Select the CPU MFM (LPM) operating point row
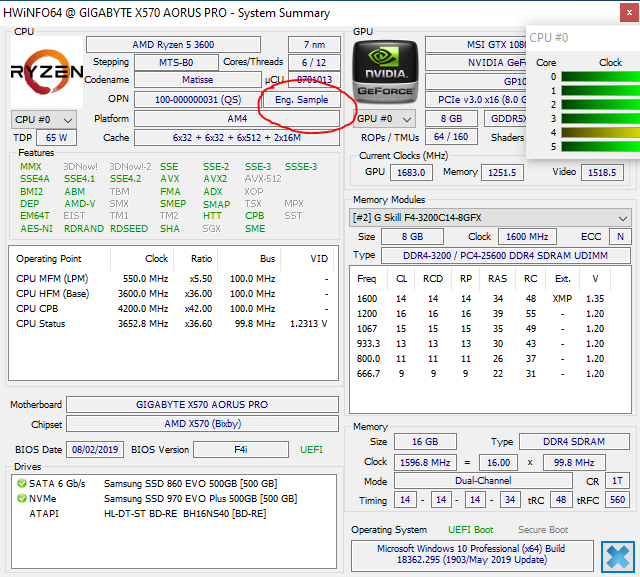Screen dimensions: 640x577 pos(172,279)
